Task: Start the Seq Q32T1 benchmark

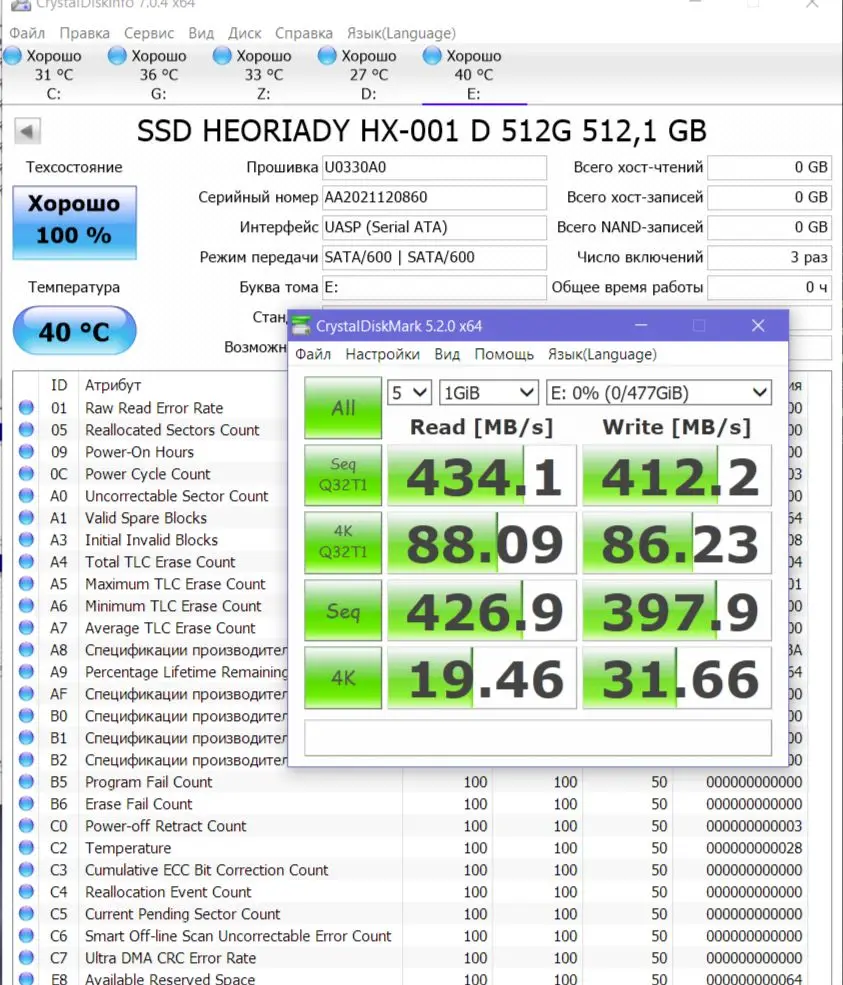Action: click(343, 475)
